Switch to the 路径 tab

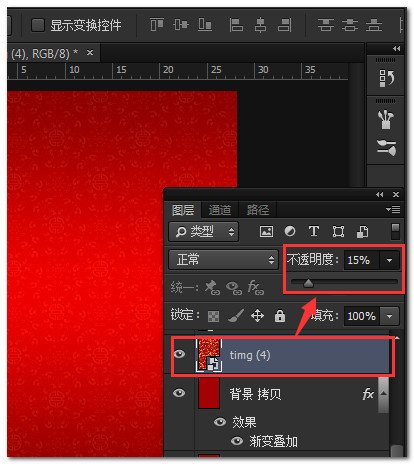tap(258, 210)
